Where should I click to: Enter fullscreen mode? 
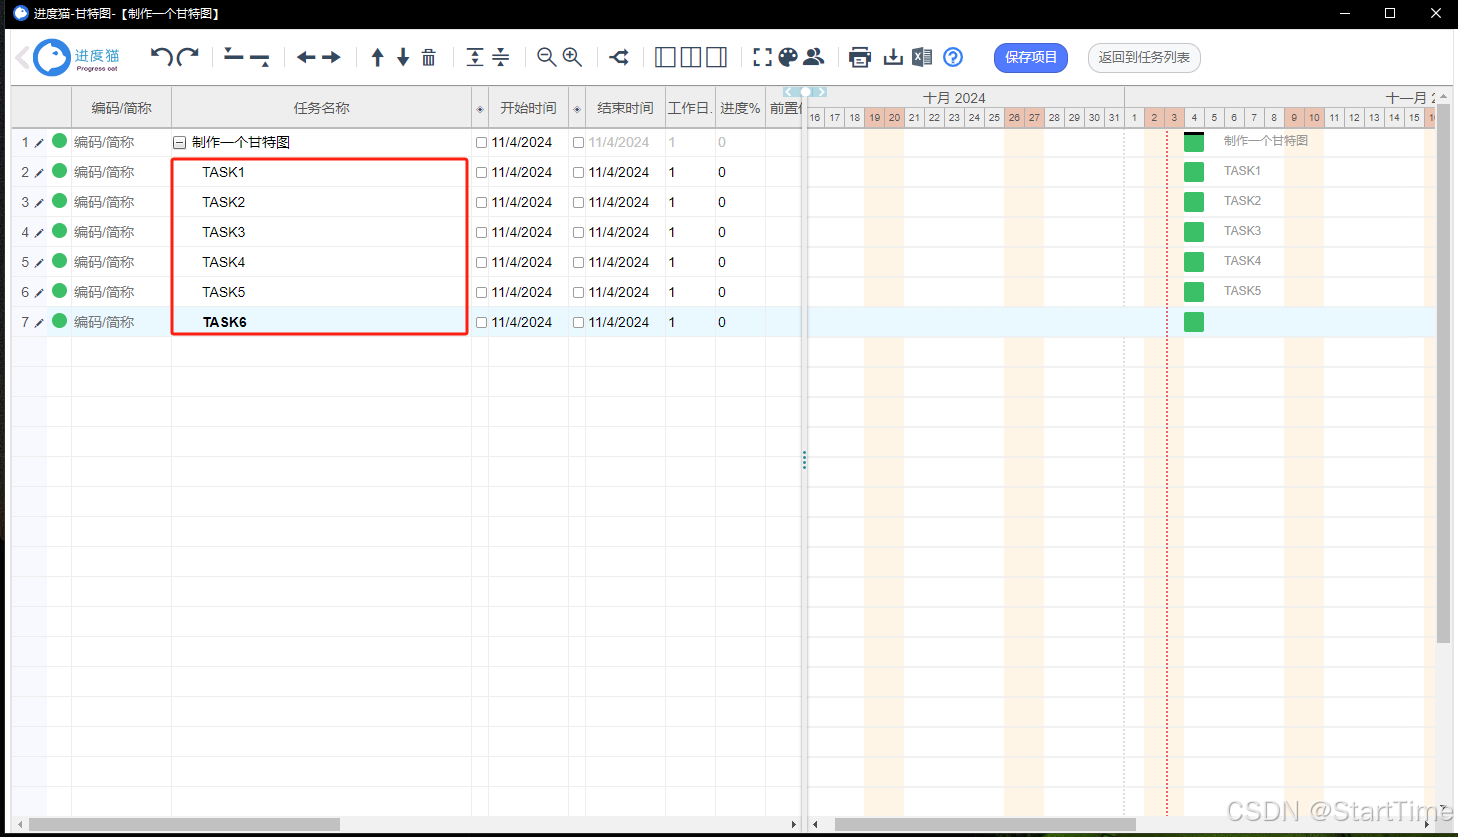point(762,57)
